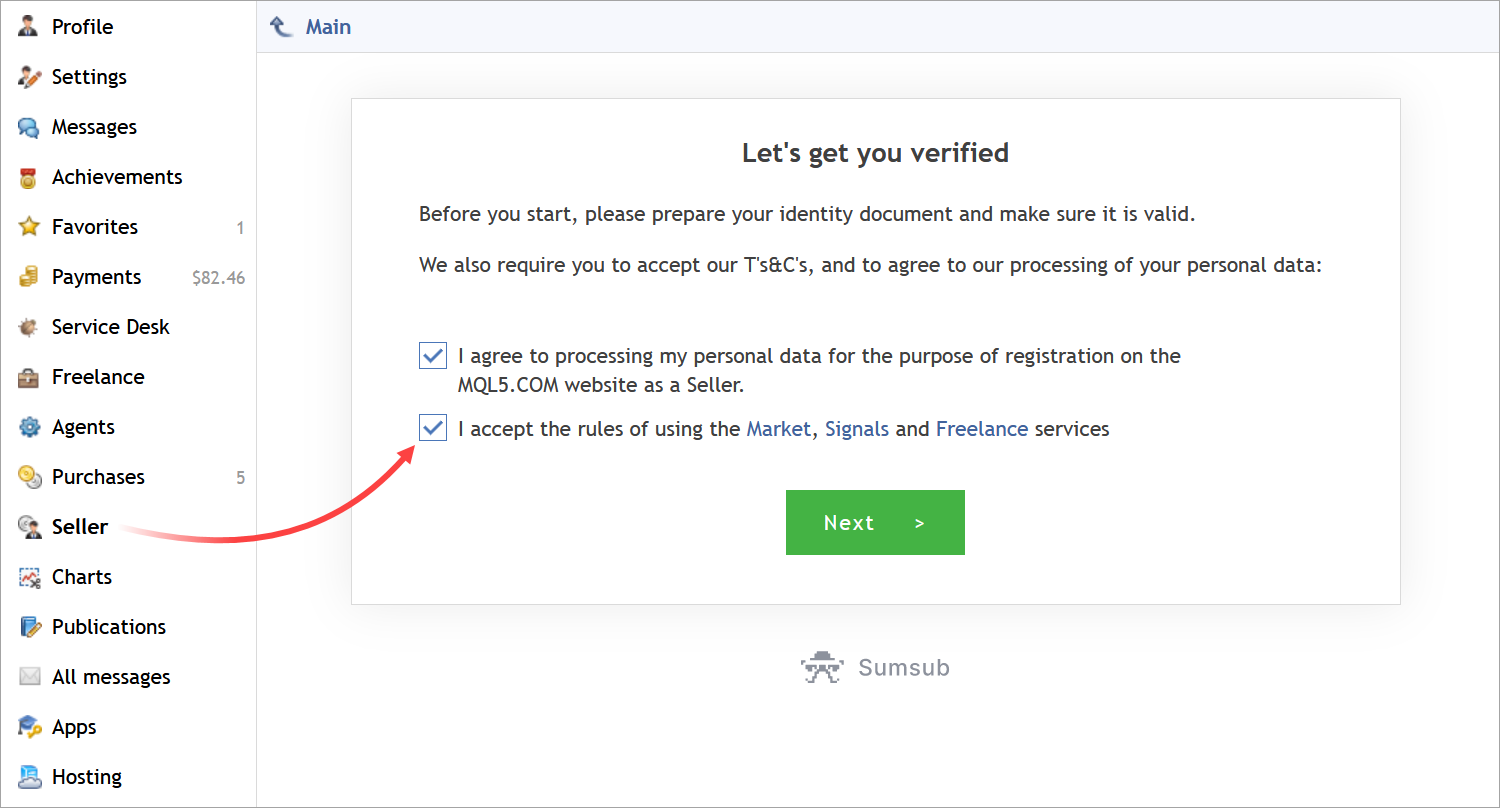Click the Freelance briefcase icon
Viewport: 1500px width, 808px height.
29,377
